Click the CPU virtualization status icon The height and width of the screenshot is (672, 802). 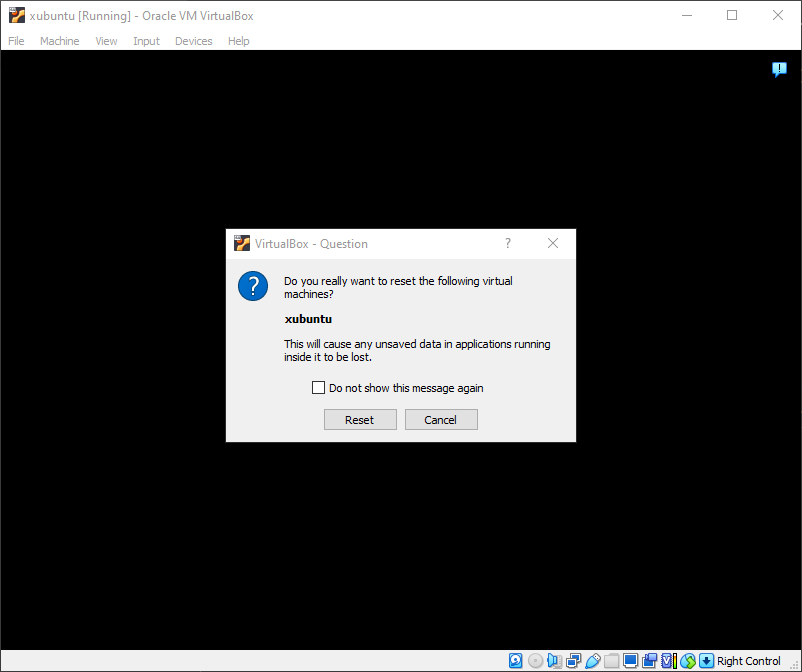(669, 661)
